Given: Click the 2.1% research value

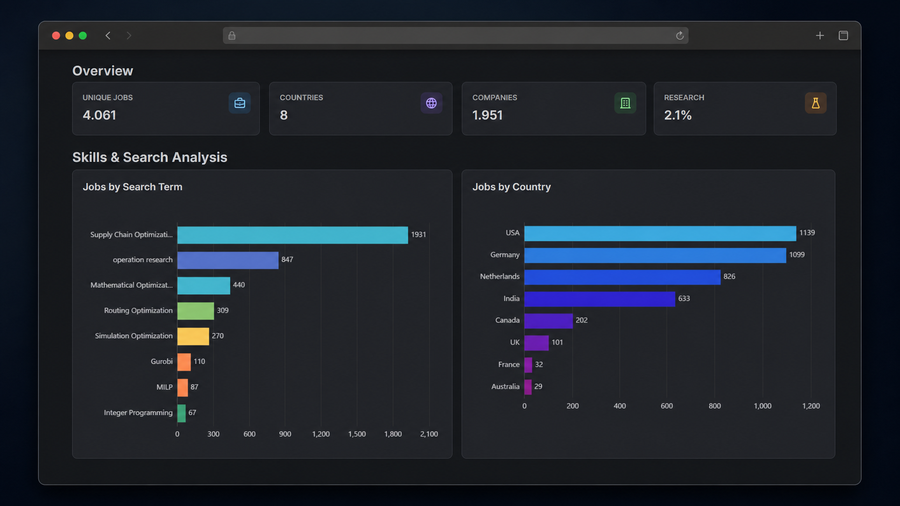Looking at the screenshot, I should 678,115.
